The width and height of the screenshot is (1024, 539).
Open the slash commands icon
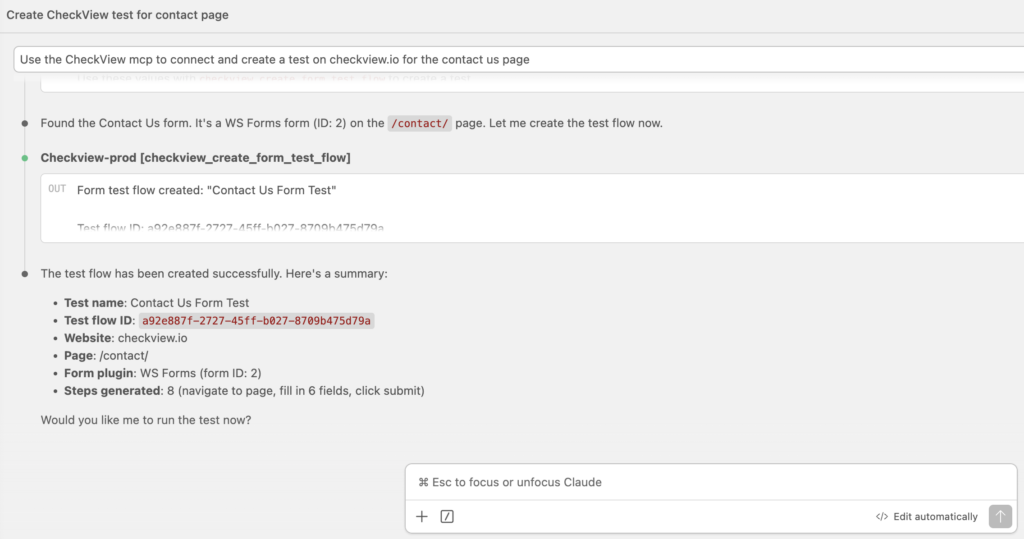pos(447,516)
